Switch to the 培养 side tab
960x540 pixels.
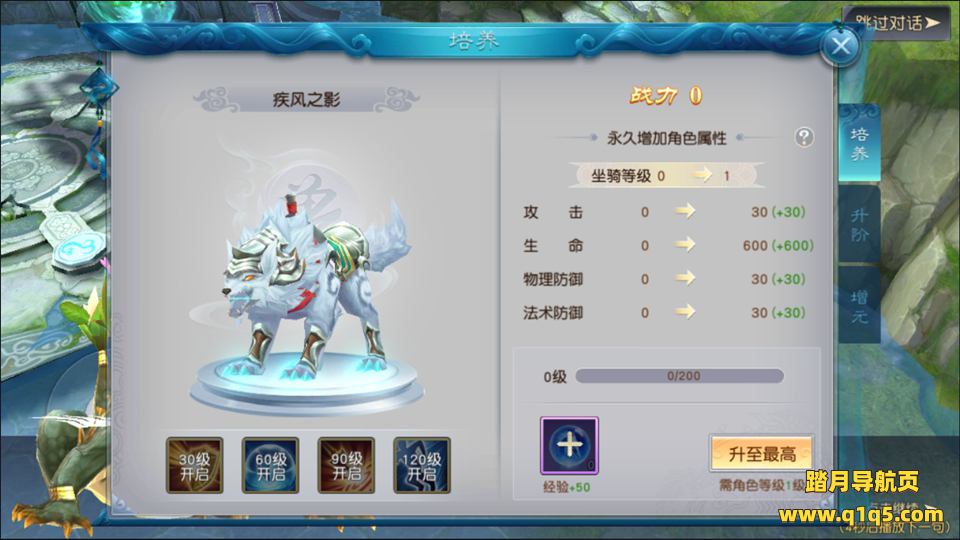pyautogui.click(x=859, y=143)
